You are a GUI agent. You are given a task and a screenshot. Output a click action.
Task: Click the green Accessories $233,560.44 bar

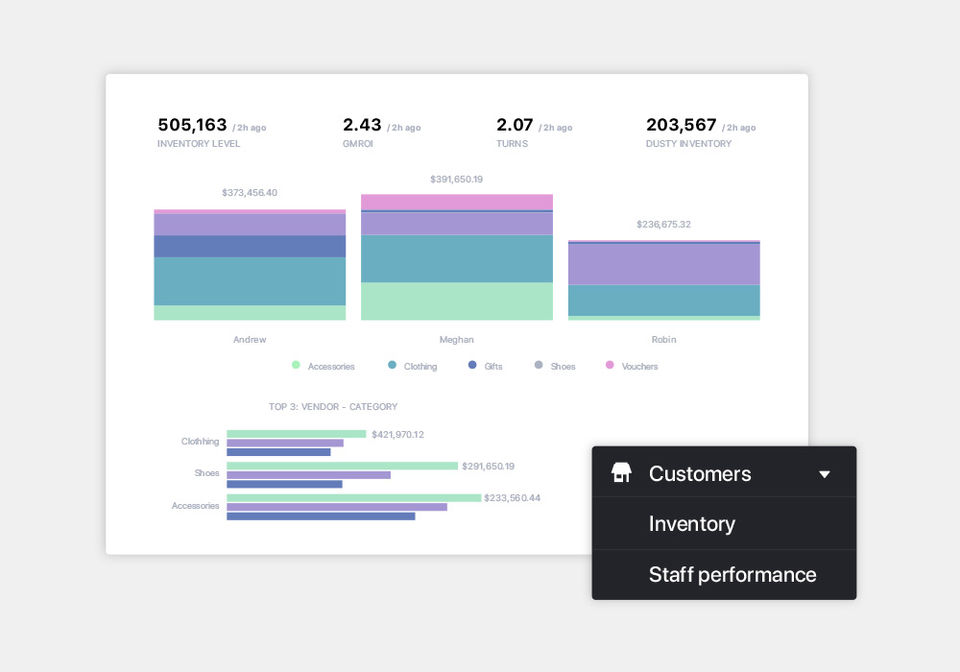coord(354,498)
